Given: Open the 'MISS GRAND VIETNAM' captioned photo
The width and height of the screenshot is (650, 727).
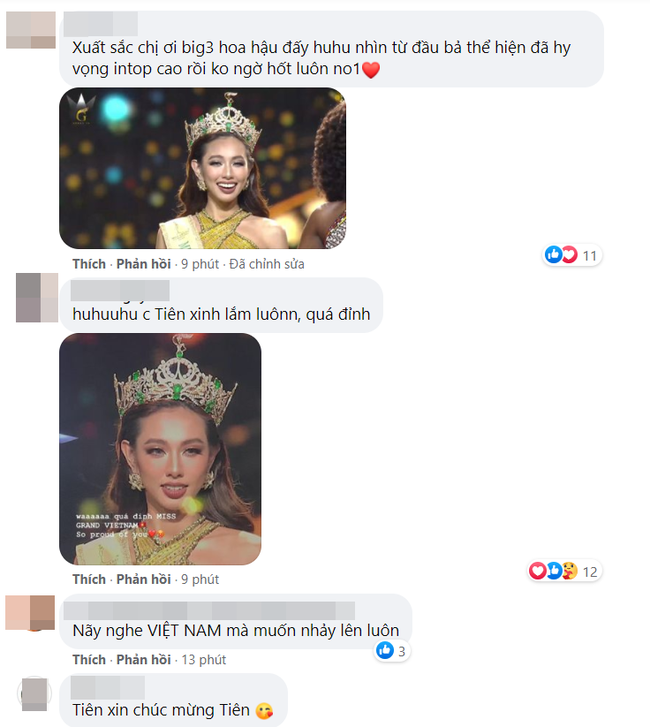Looking at the screenshot, I should pyautogui.click(x=160, y=448).
